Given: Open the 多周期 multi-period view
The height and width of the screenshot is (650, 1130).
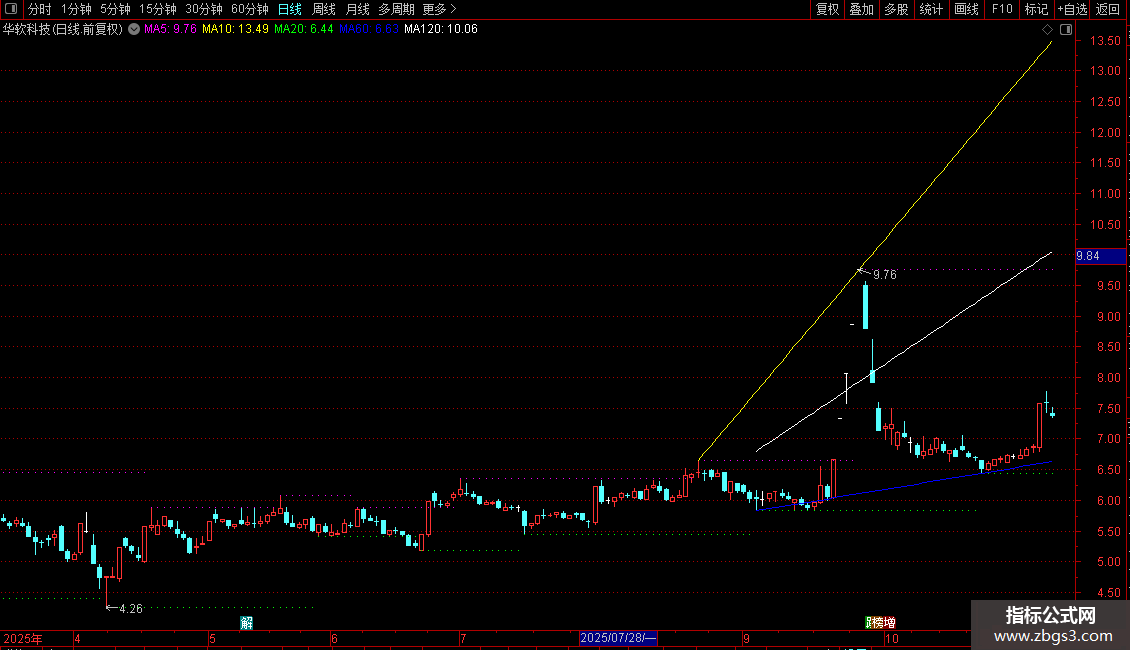Looking at the screenshot, I should pos(396,9).
